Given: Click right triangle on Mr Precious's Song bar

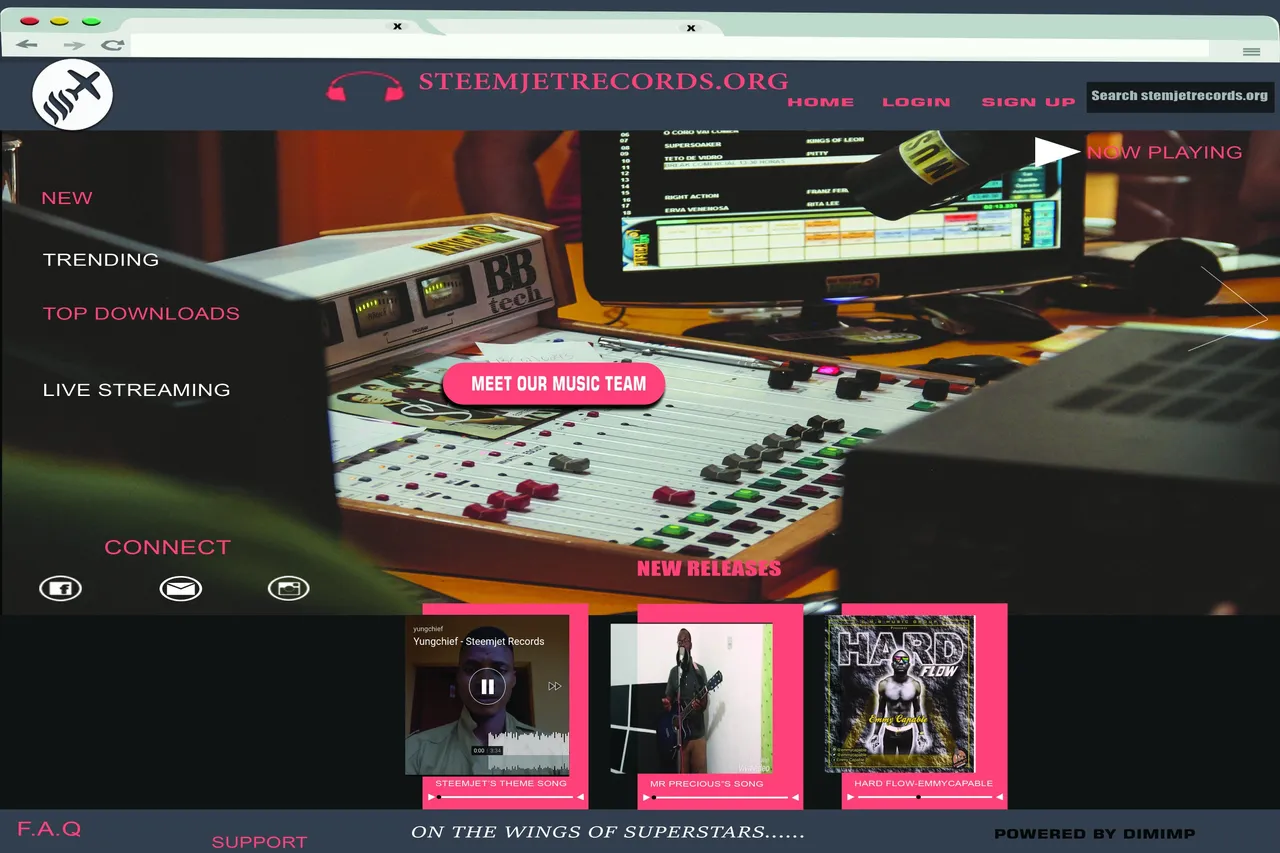Looking at the screenshot, I should (x=796, y=797).
